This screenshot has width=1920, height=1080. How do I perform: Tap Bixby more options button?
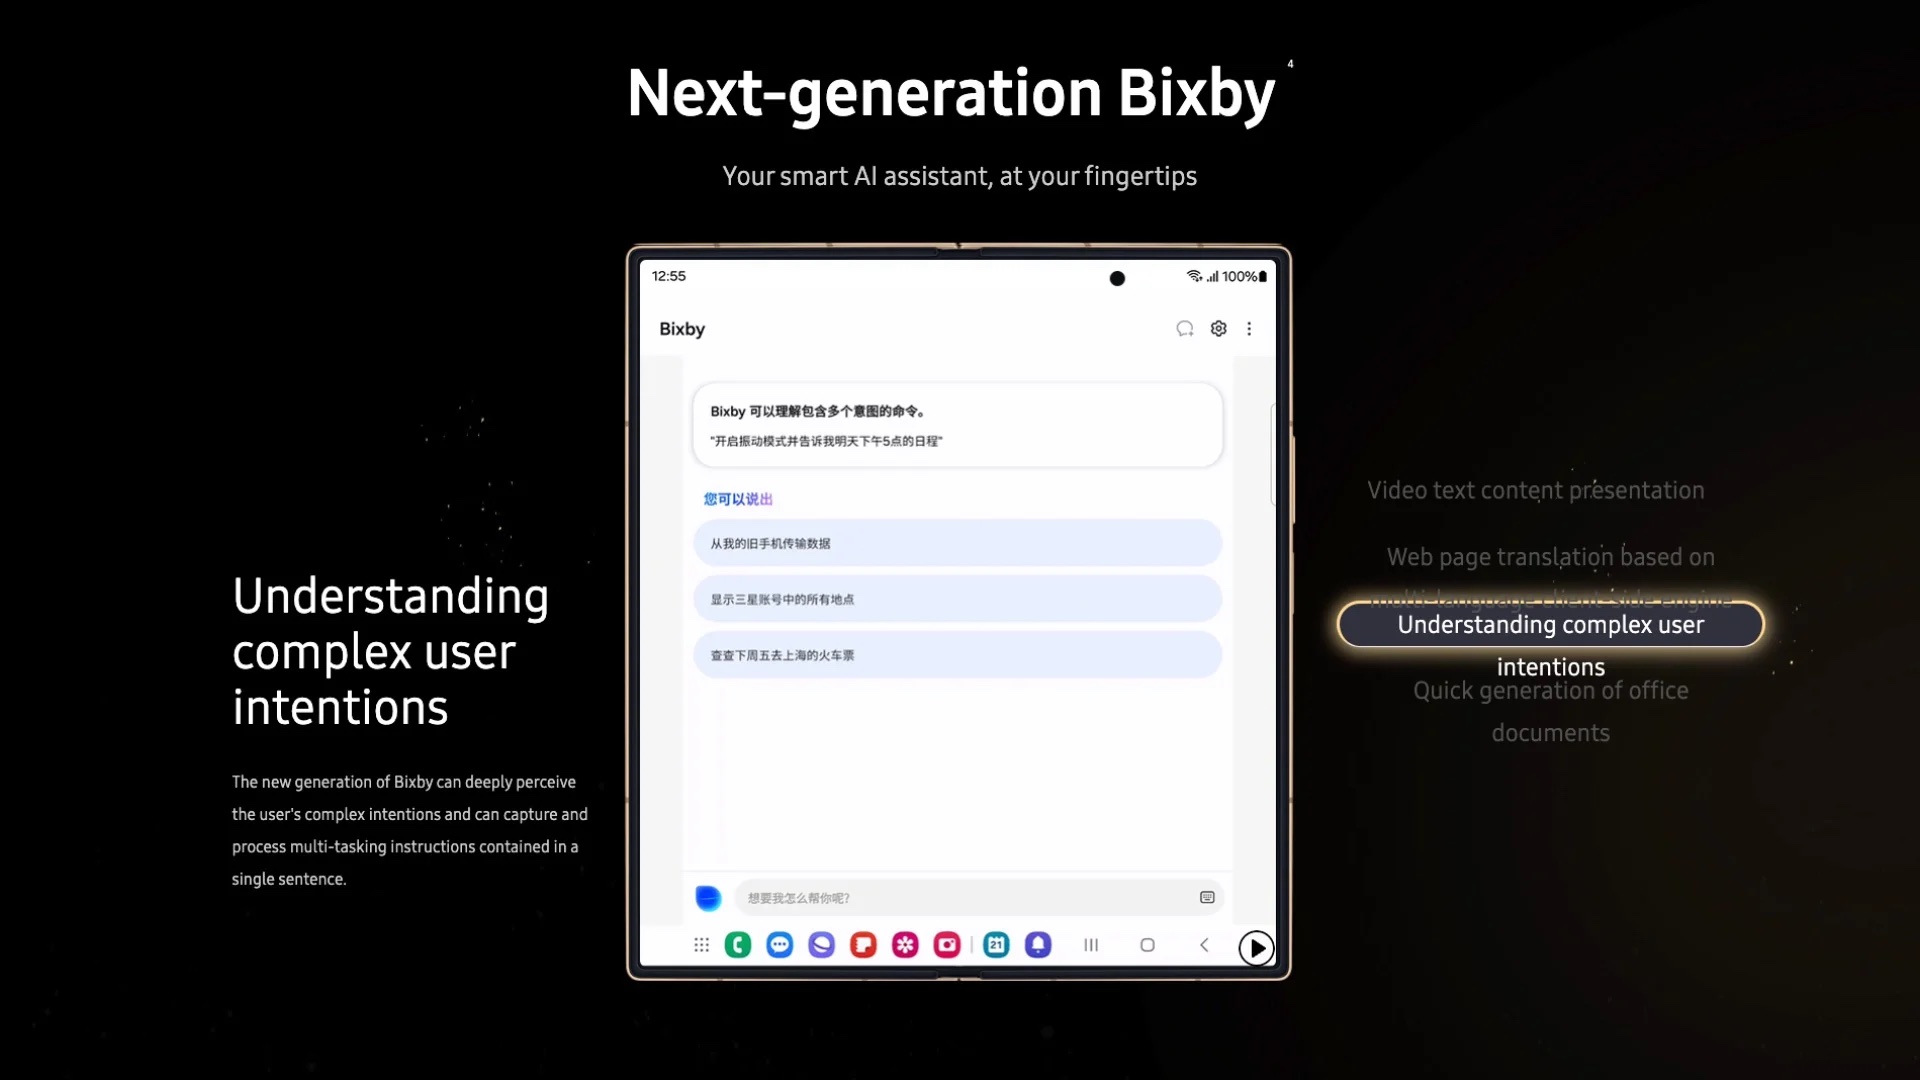pyautogui.click(x=1249, y=328)
